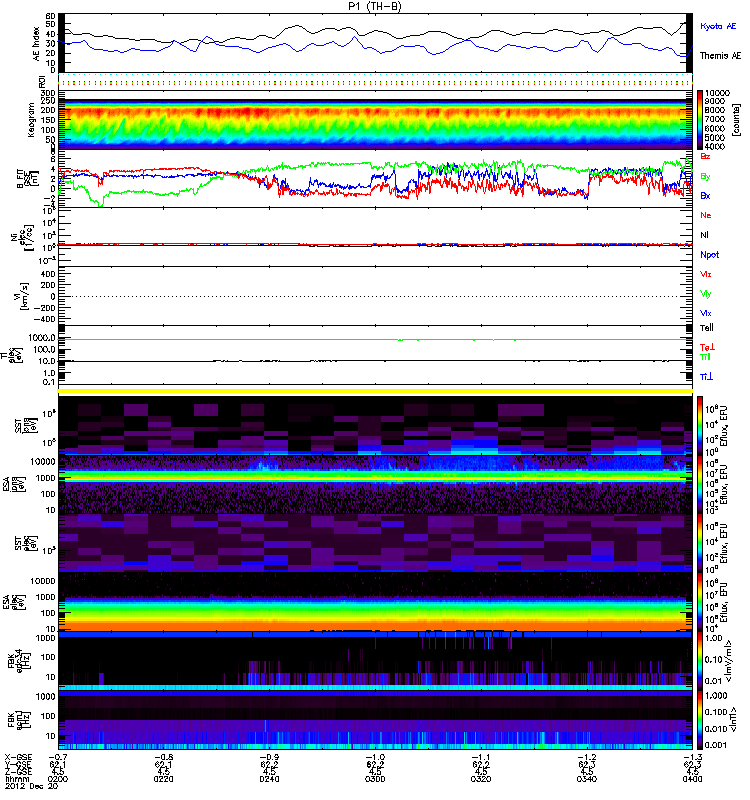Viewport: 750px width, 800px height.
Task: Click the plot title "P1 (TH-B)"
Action: pos(375,6)
